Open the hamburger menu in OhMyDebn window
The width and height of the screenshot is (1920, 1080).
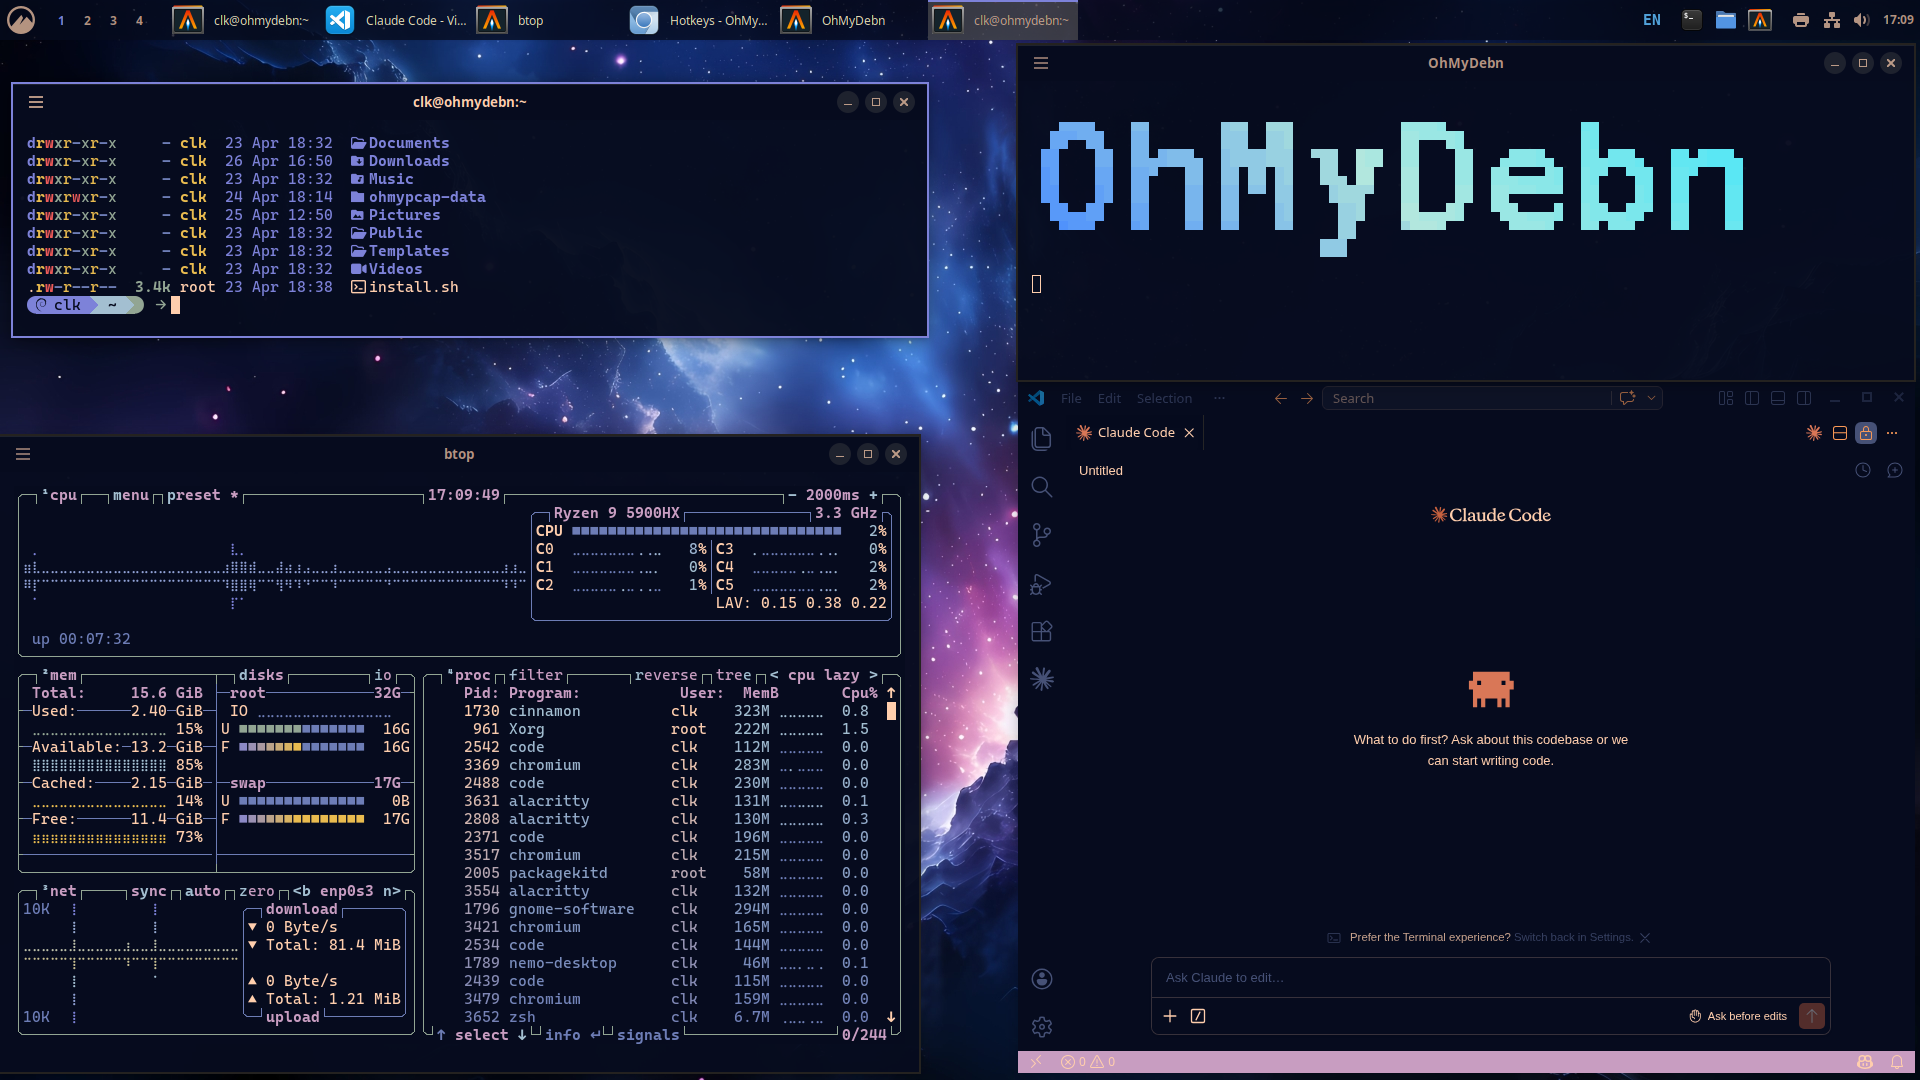tap(1041, 63)
